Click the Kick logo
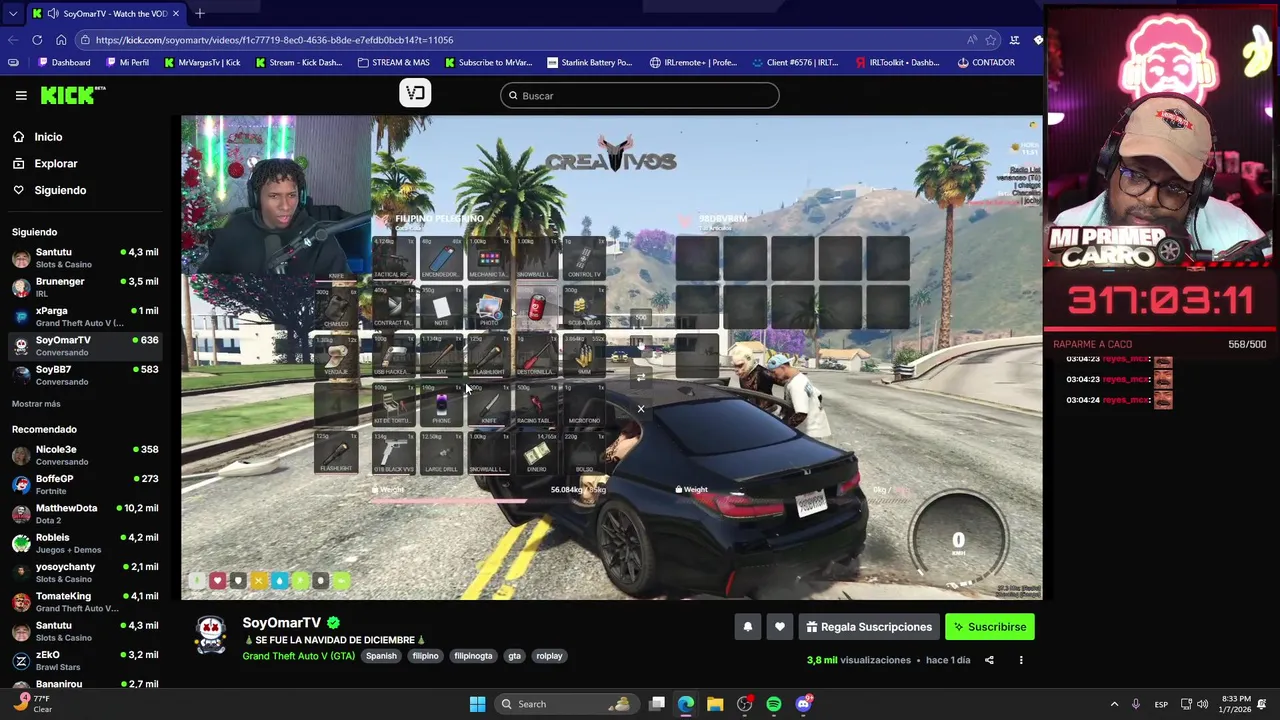1280x720 pixels. [x=73, y=95]
